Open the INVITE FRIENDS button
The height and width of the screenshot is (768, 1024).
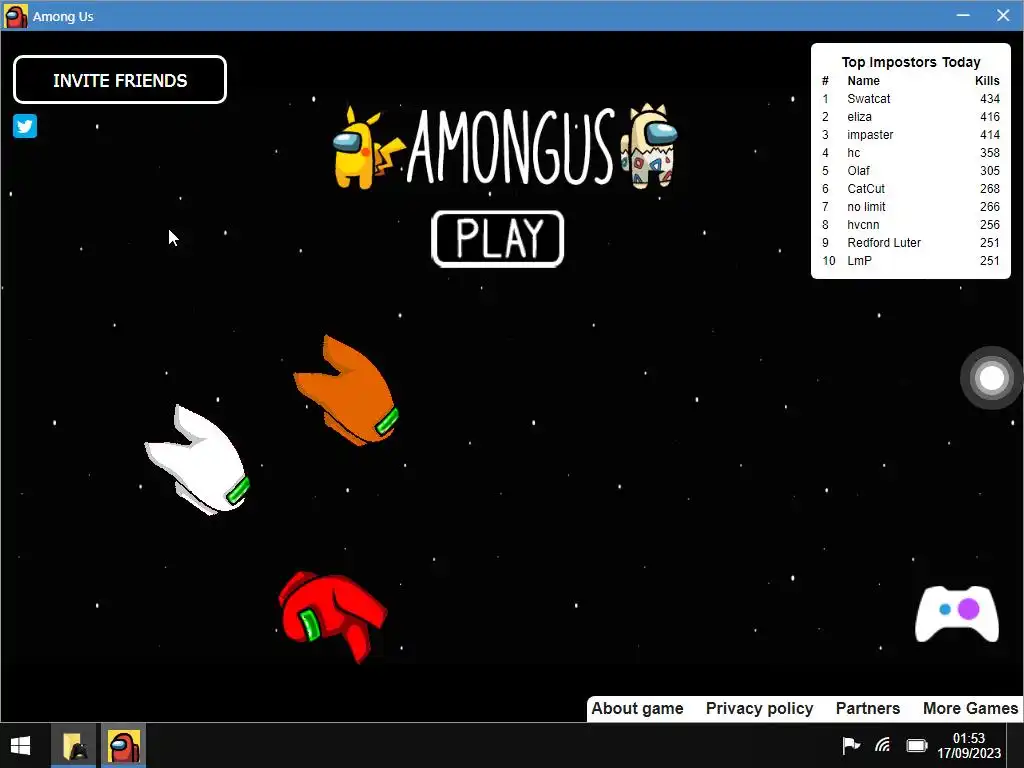click(x=120, y=80)
